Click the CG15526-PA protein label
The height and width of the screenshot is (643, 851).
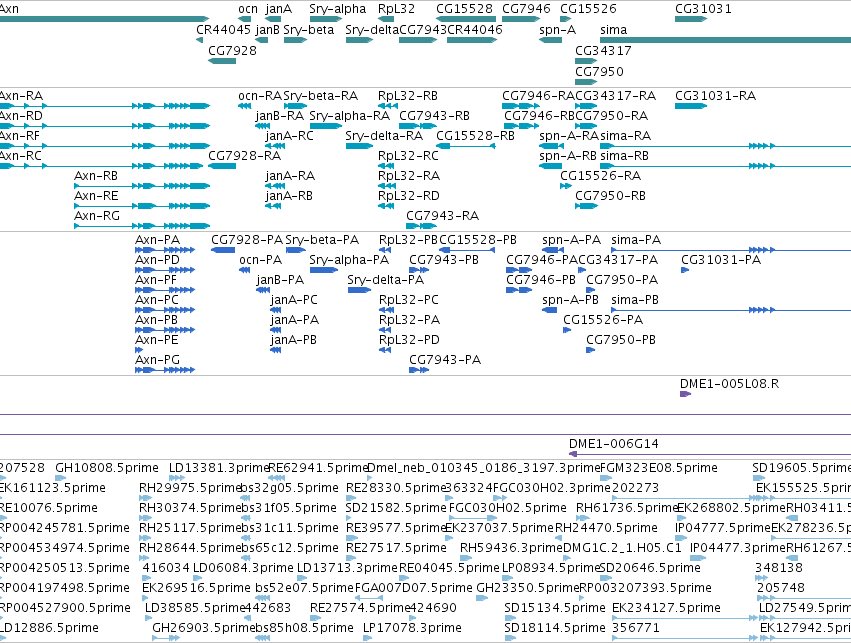603,320
